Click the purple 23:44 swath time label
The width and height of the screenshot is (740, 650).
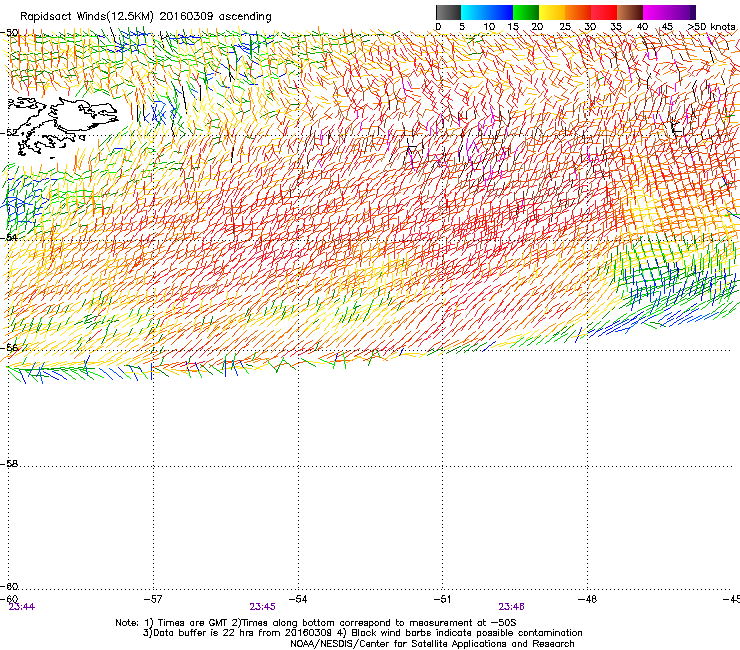22,607
